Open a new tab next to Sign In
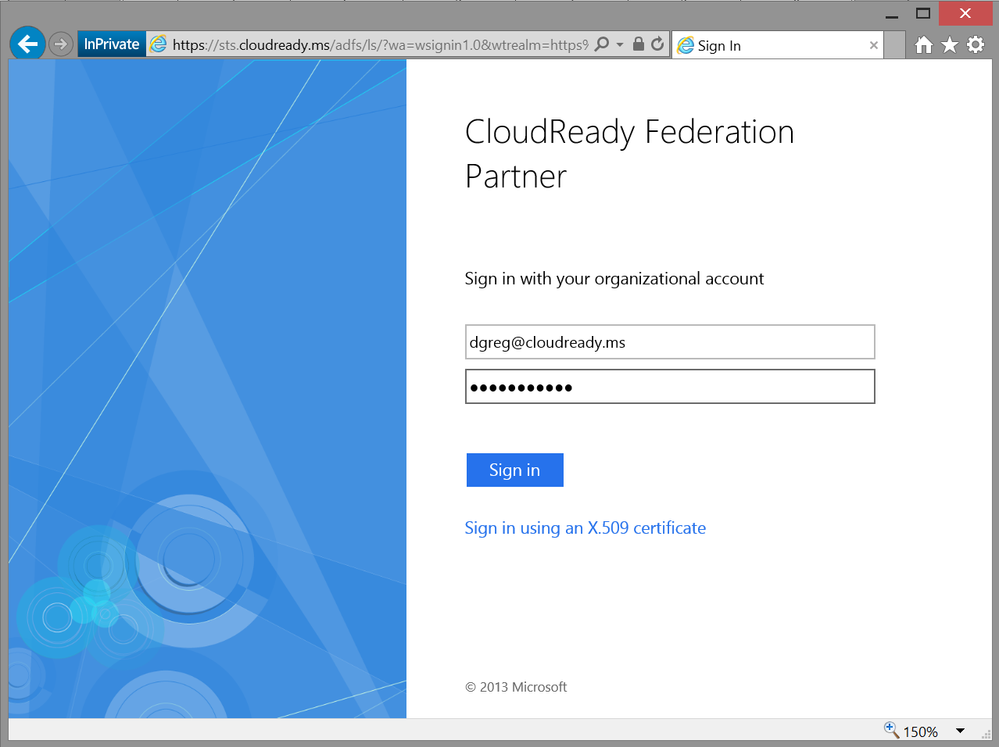The height and width of the screenshot is (747, 999). 895,45
